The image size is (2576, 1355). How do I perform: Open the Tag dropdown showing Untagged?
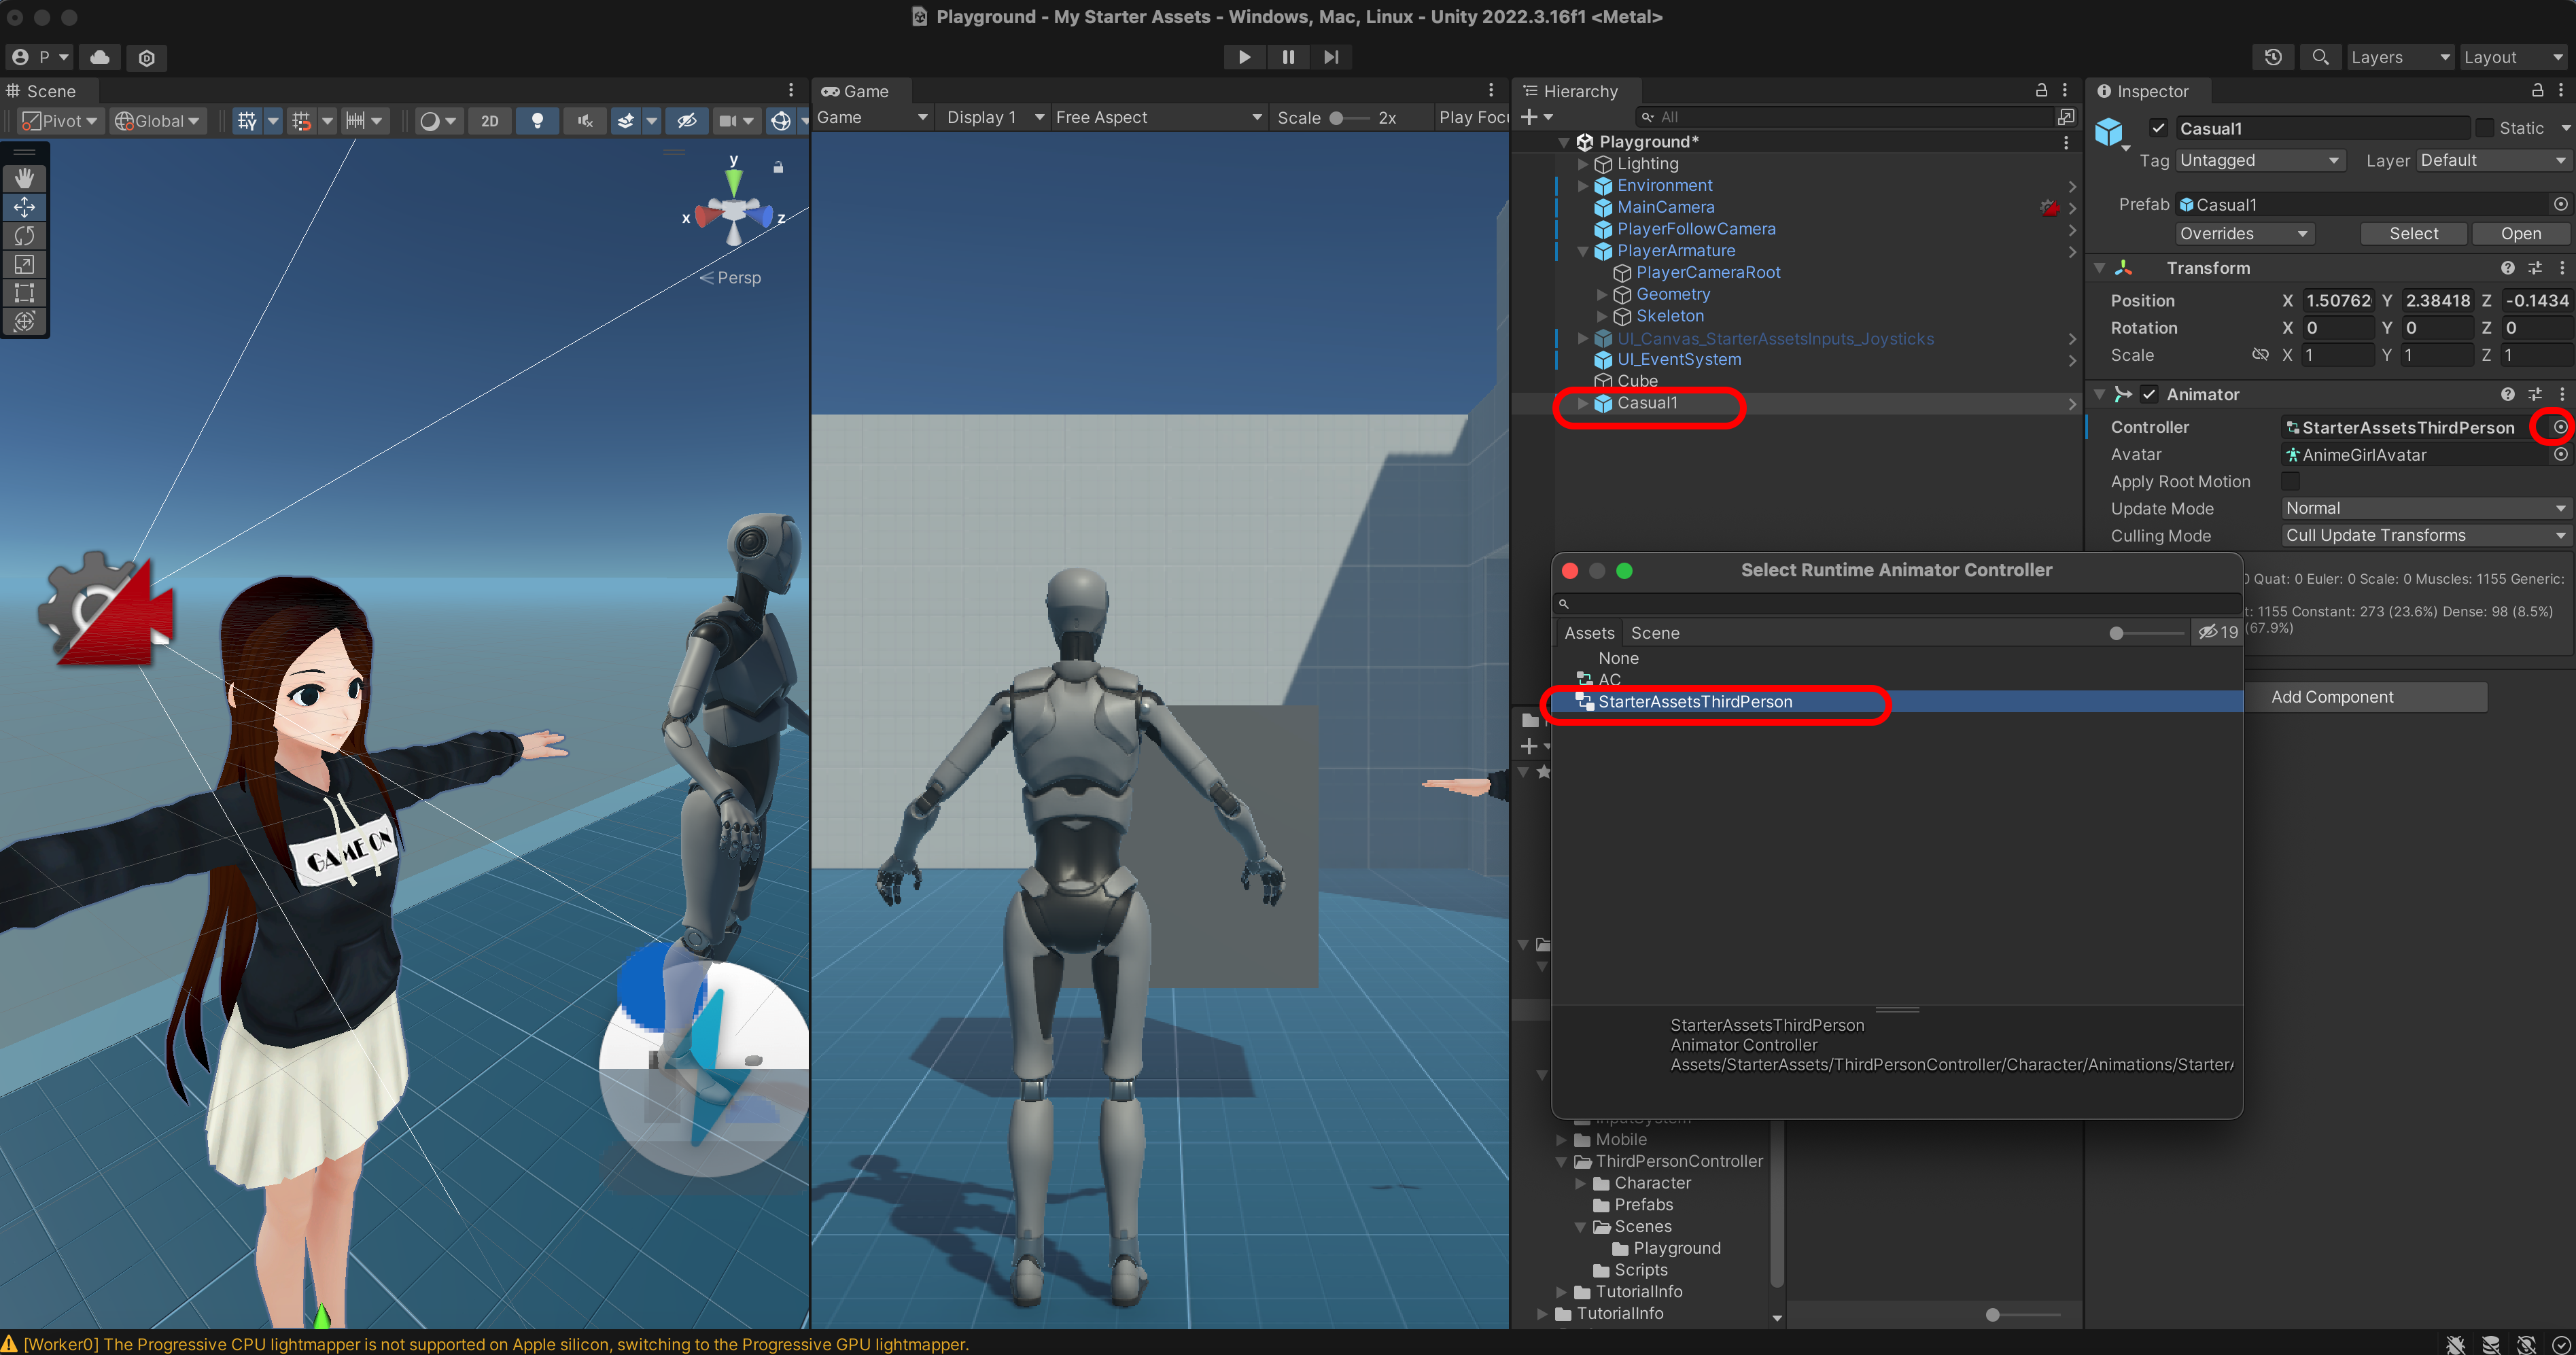tap(2258, 160)
